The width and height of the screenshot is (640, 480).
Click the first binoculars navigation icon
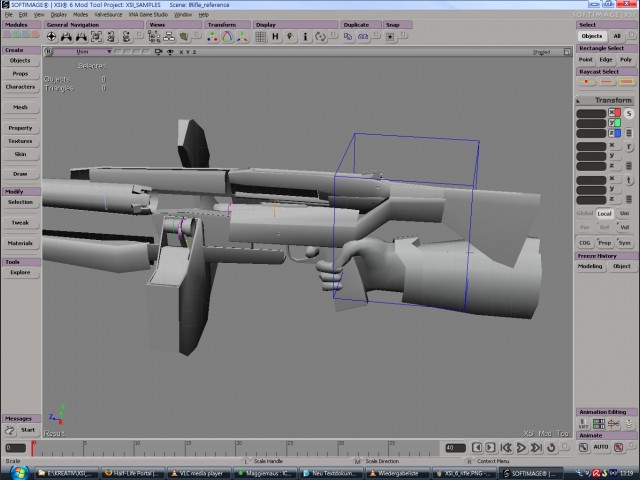click(66, 37)
